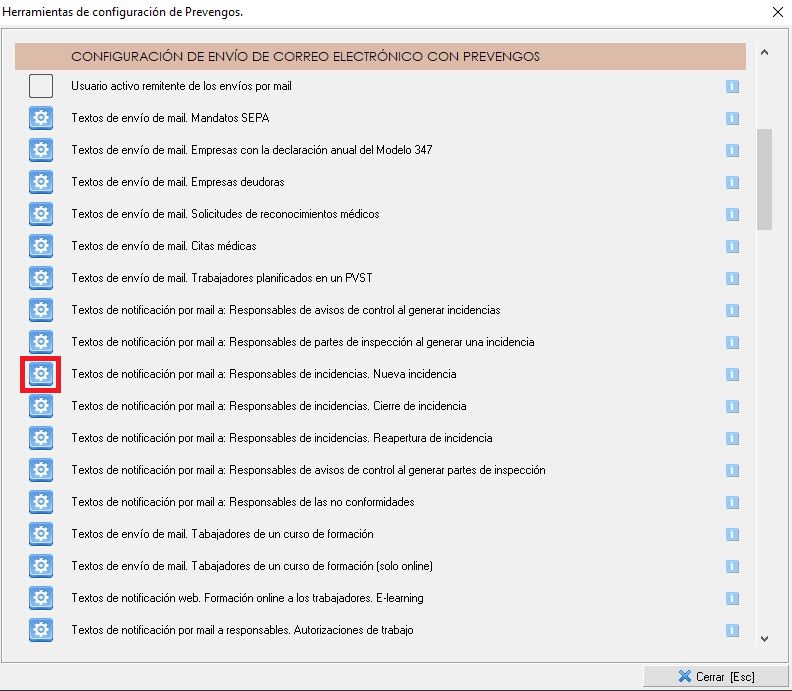Close the Herramientas de configuración window
The image size is (792, 691).
(x=777, y=12)
